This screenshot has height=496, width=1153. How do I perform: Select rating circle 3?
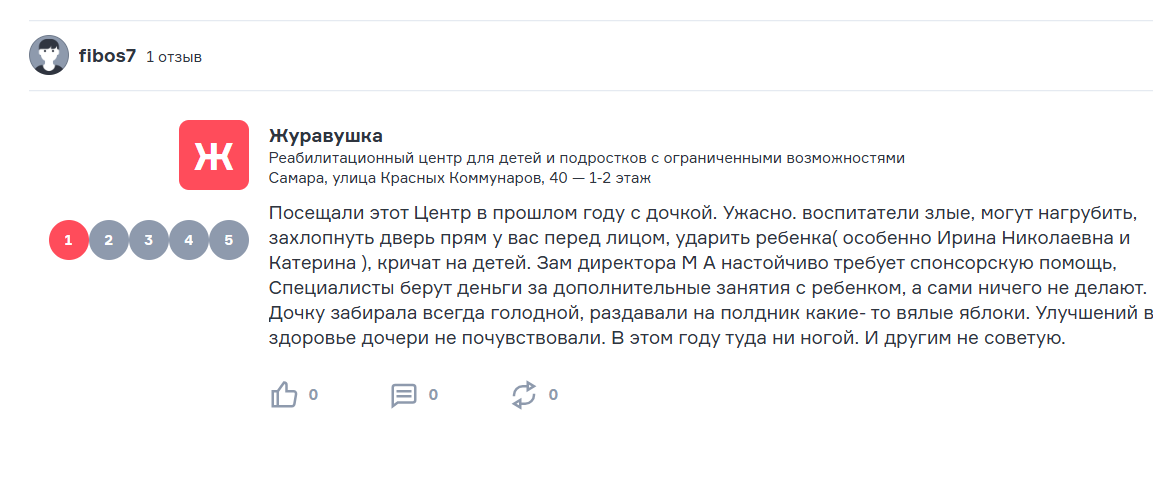pyautogui.click(x=149, y=240)
